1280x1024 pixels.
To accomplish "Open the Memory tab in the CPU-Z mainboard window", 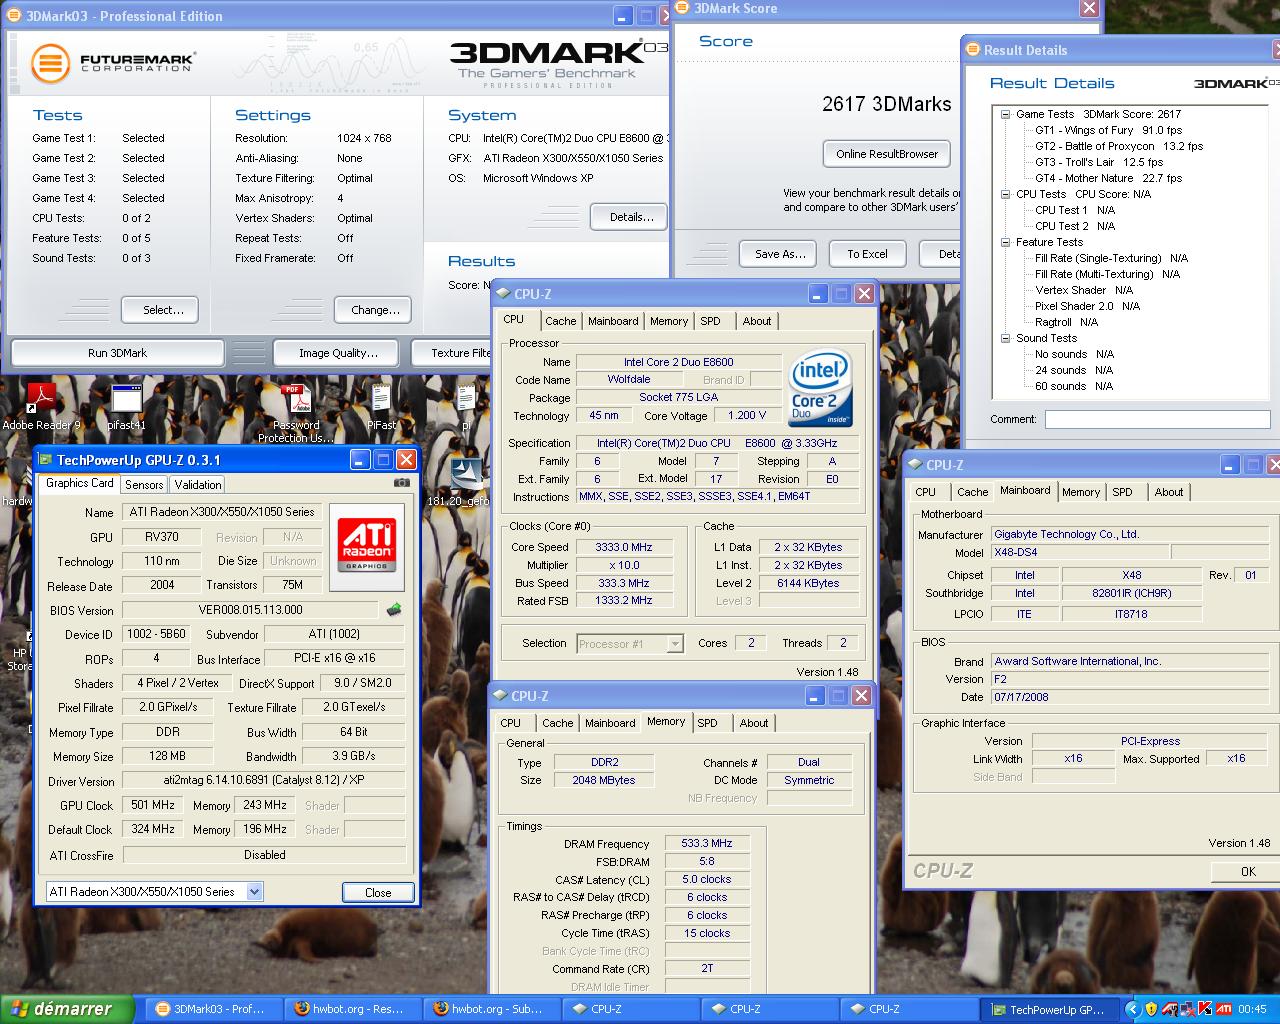I will (x=1081, y=492).
